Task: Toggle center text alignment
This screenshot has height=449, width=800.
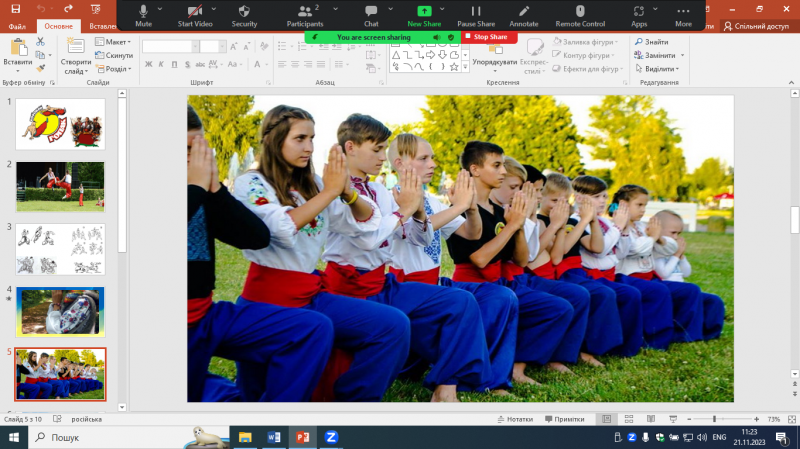Action: [295, 64]
